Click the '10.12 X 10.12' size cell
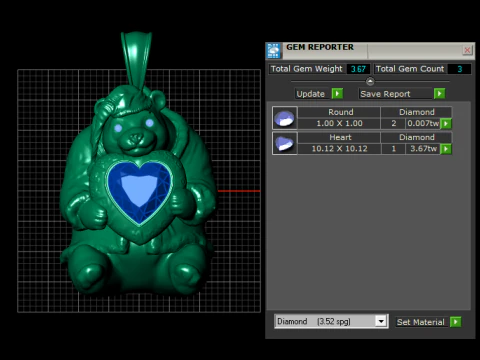This screenshot has width=480, height=360. point(339,149)
